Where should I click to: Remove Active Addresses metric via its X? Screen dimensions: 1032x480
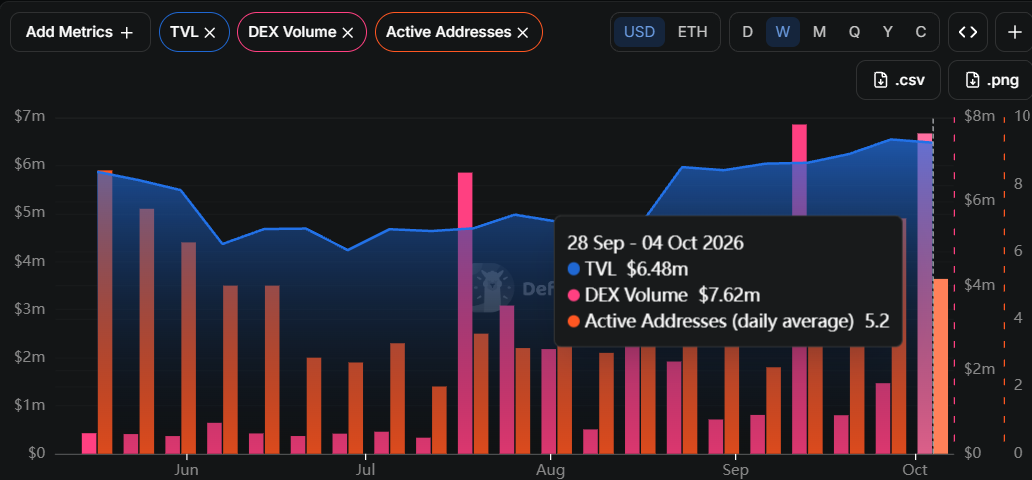click(523, 32)
